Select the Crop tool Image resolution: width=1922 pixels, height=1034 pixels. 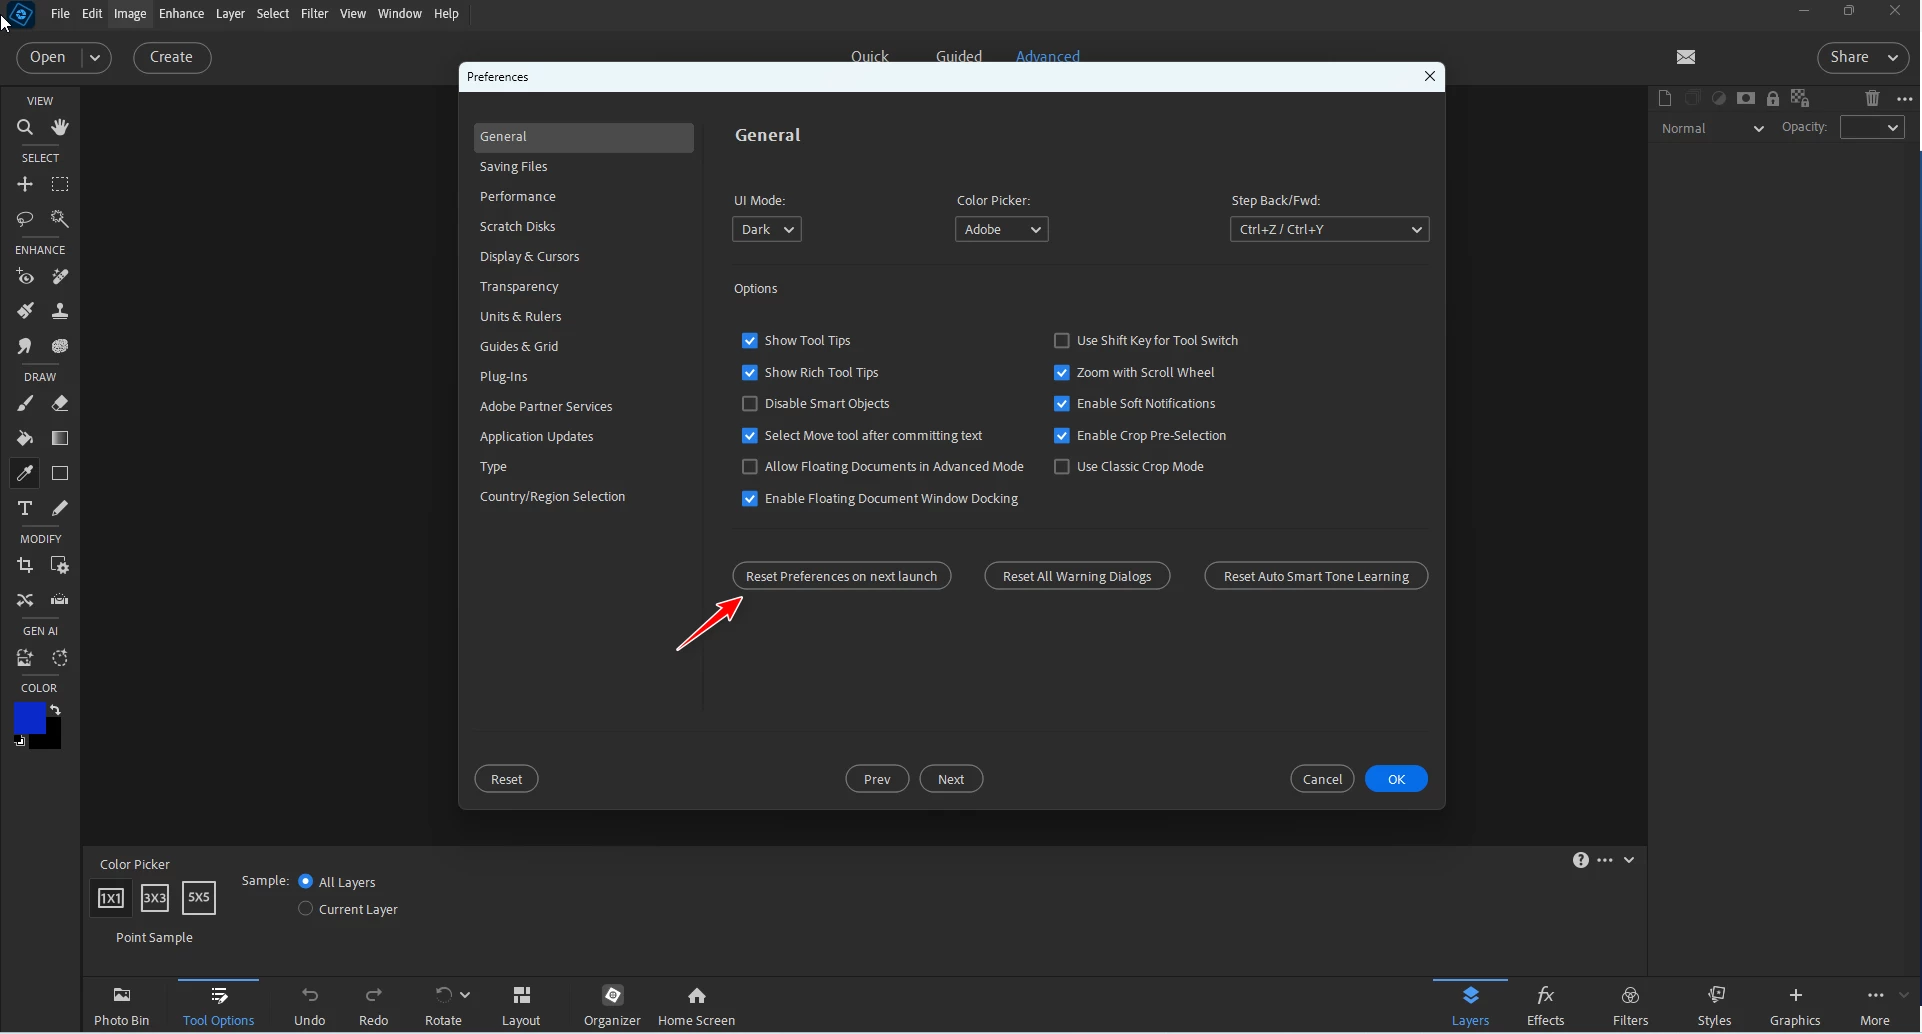click(x=25, y=566)
